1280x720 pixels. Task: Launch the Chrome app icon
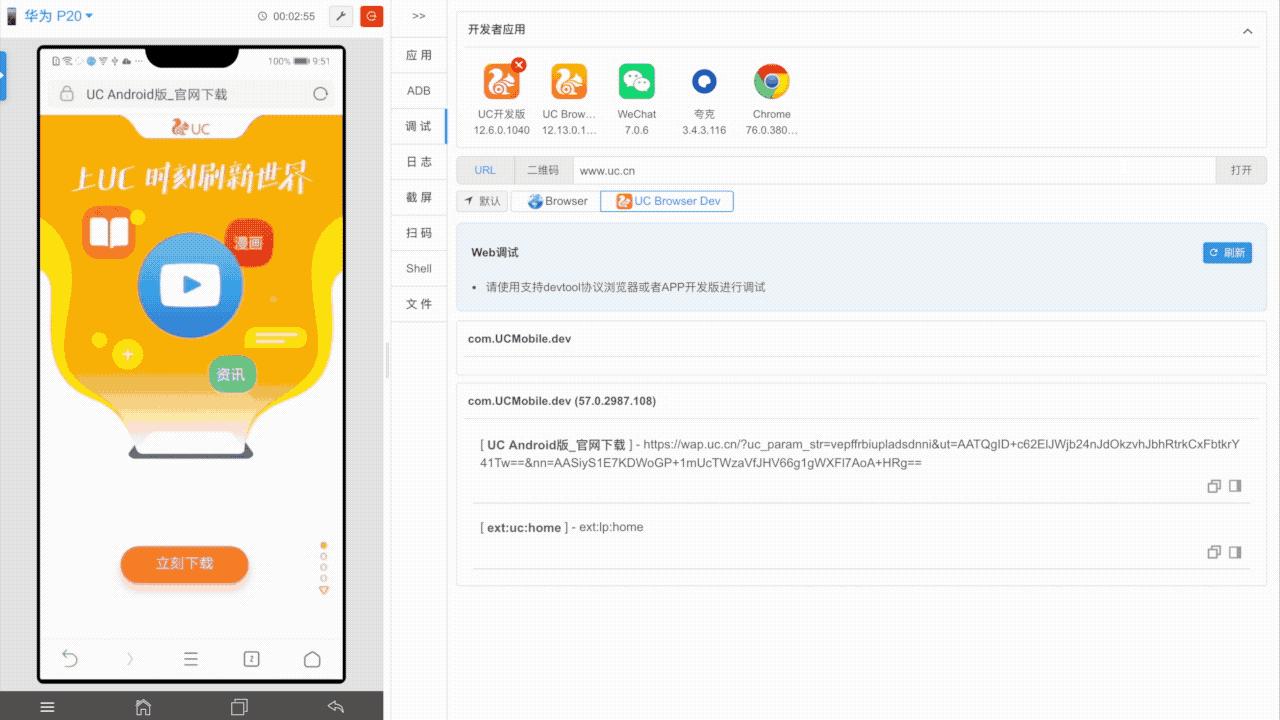pos(772,82)
